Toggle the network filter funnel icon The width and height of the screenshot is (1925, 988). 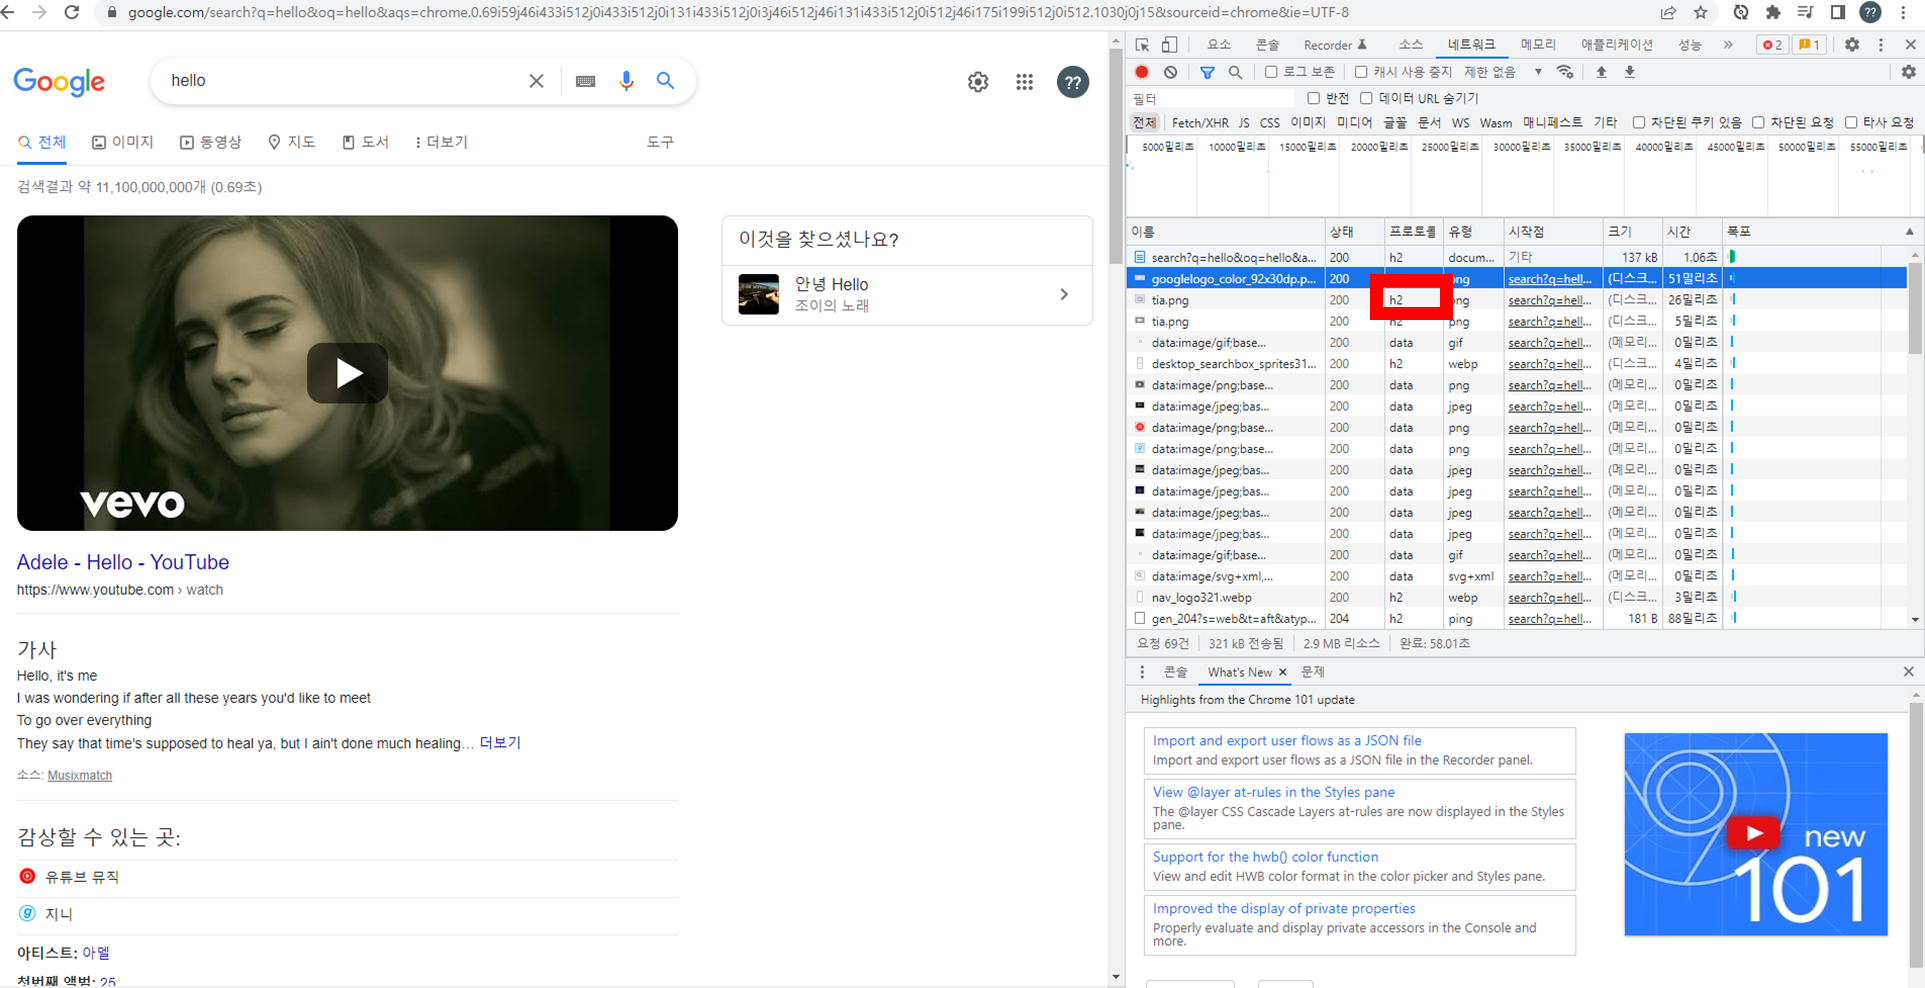click(x=1207, y=72)
